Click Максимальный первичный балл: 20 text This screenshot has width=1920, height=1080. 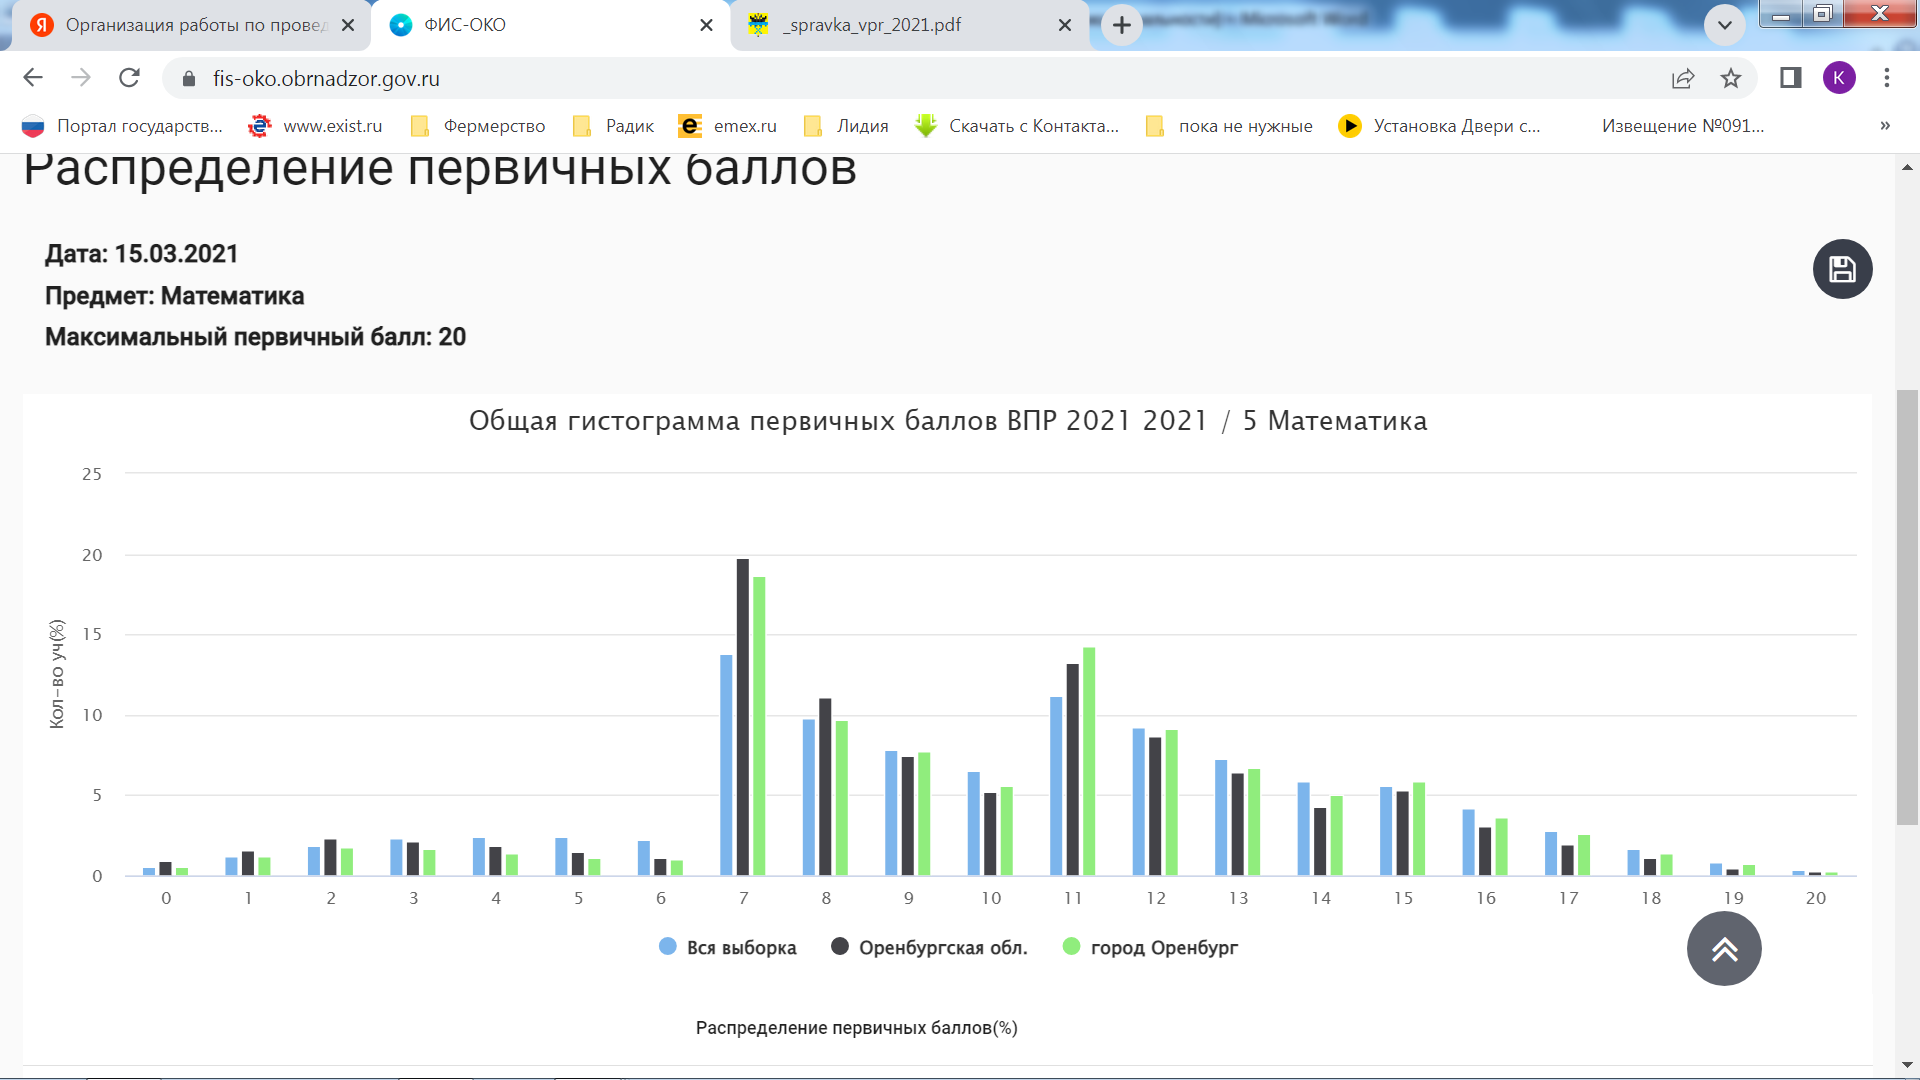click(x=255, y=337)
